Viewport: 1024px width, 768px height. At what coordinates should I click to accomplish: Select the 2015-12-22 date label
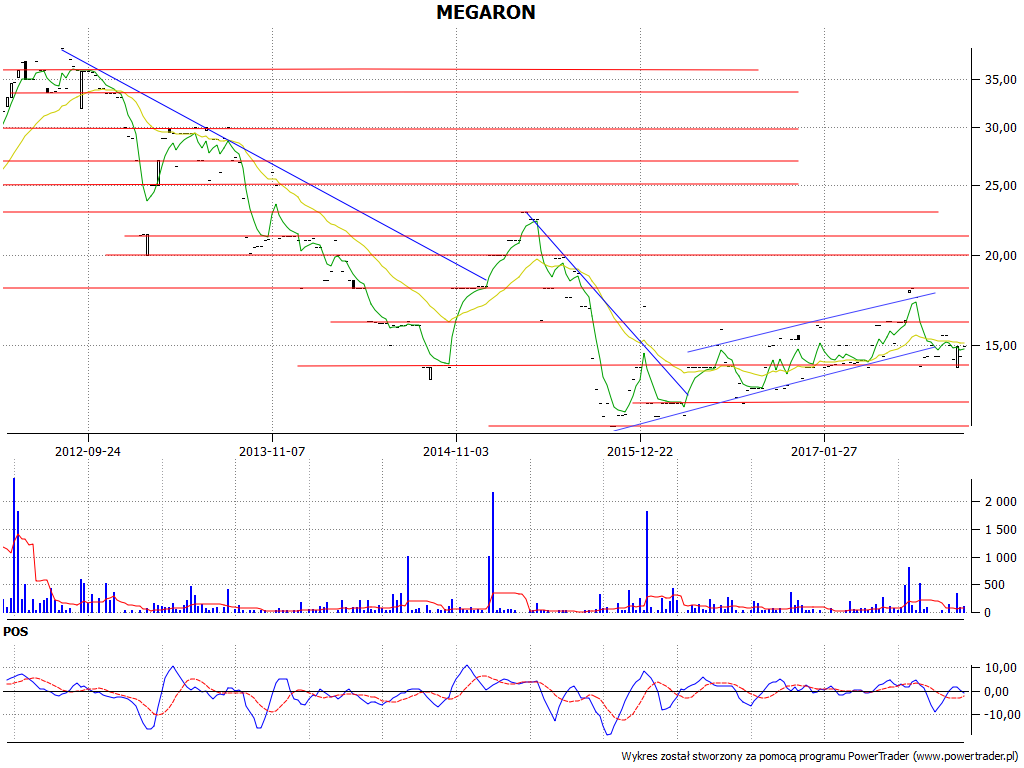click(x=640, y=451)
